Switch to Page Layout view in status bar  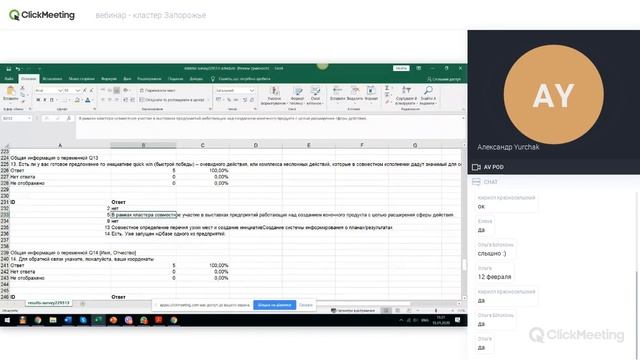pos(398,311)
